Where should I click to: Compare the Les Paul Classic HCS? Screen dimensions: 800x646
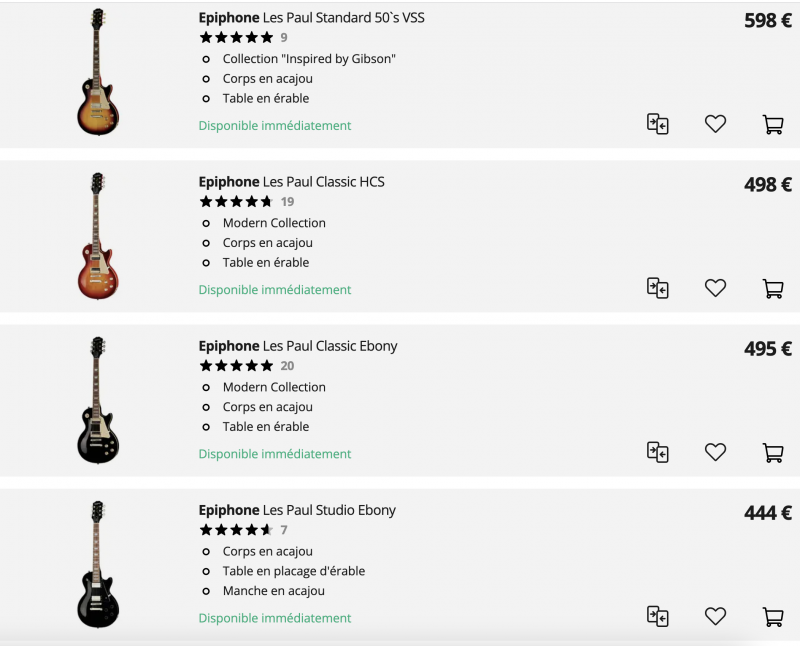(657, 288)
